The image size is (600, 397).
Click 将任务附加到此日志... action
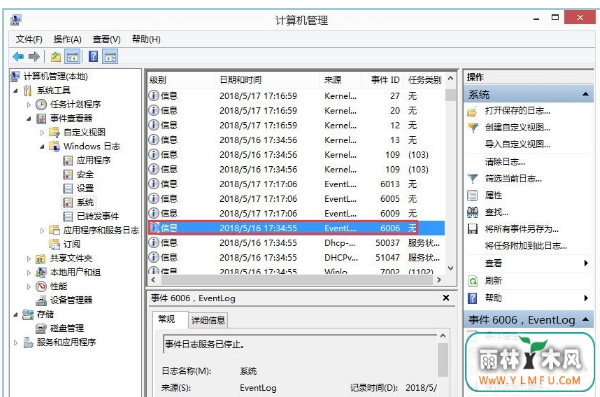coord(526,246)
